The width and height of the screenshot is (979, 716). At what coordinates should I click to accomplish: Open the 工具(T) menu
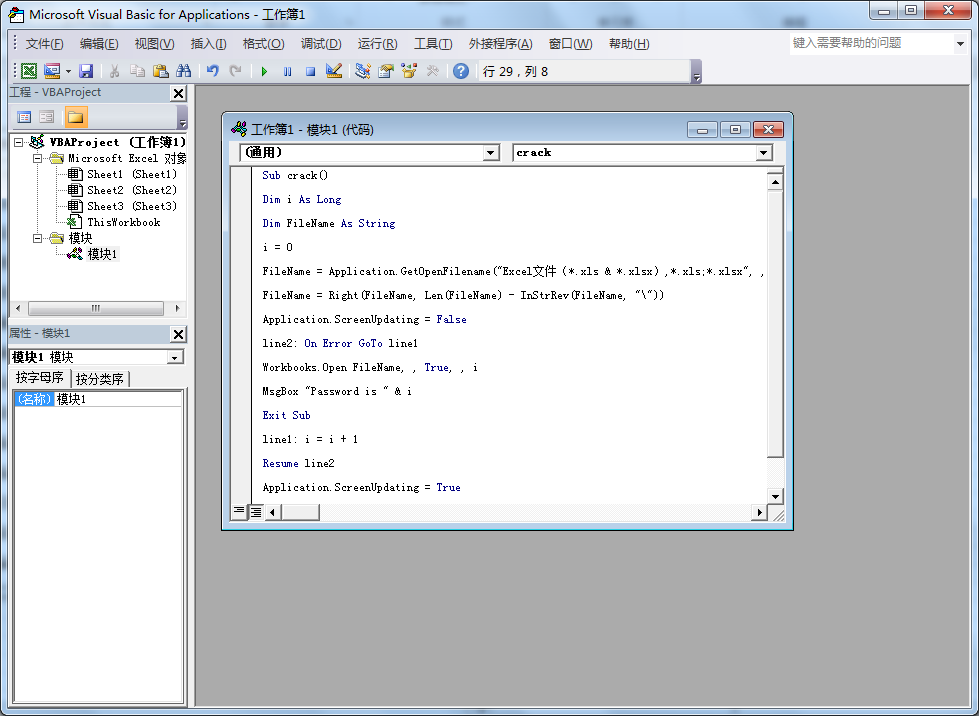tap(433, 44)
